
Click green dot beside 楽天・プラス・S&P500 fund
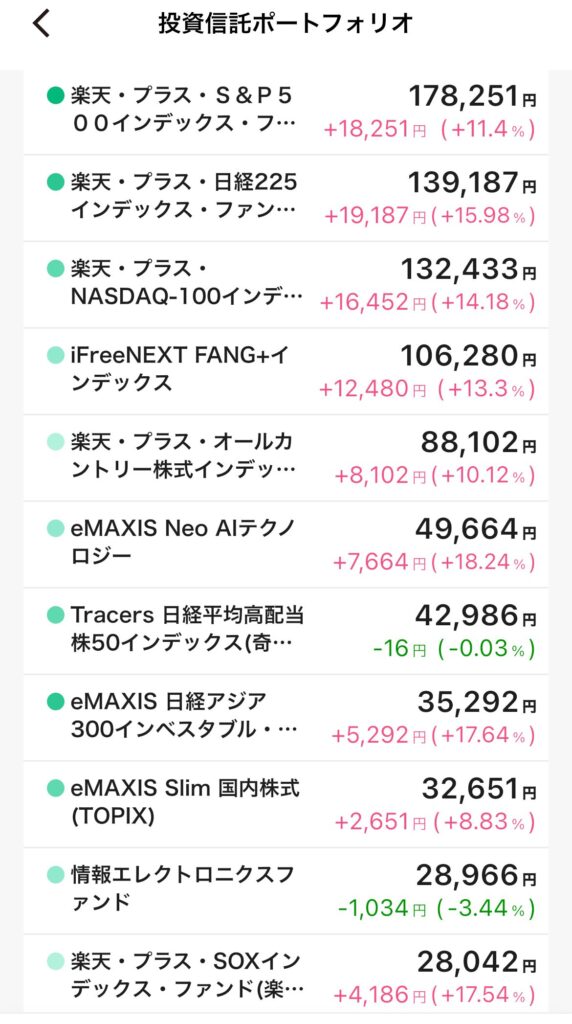pyautogui.click(x=56, y=96)
